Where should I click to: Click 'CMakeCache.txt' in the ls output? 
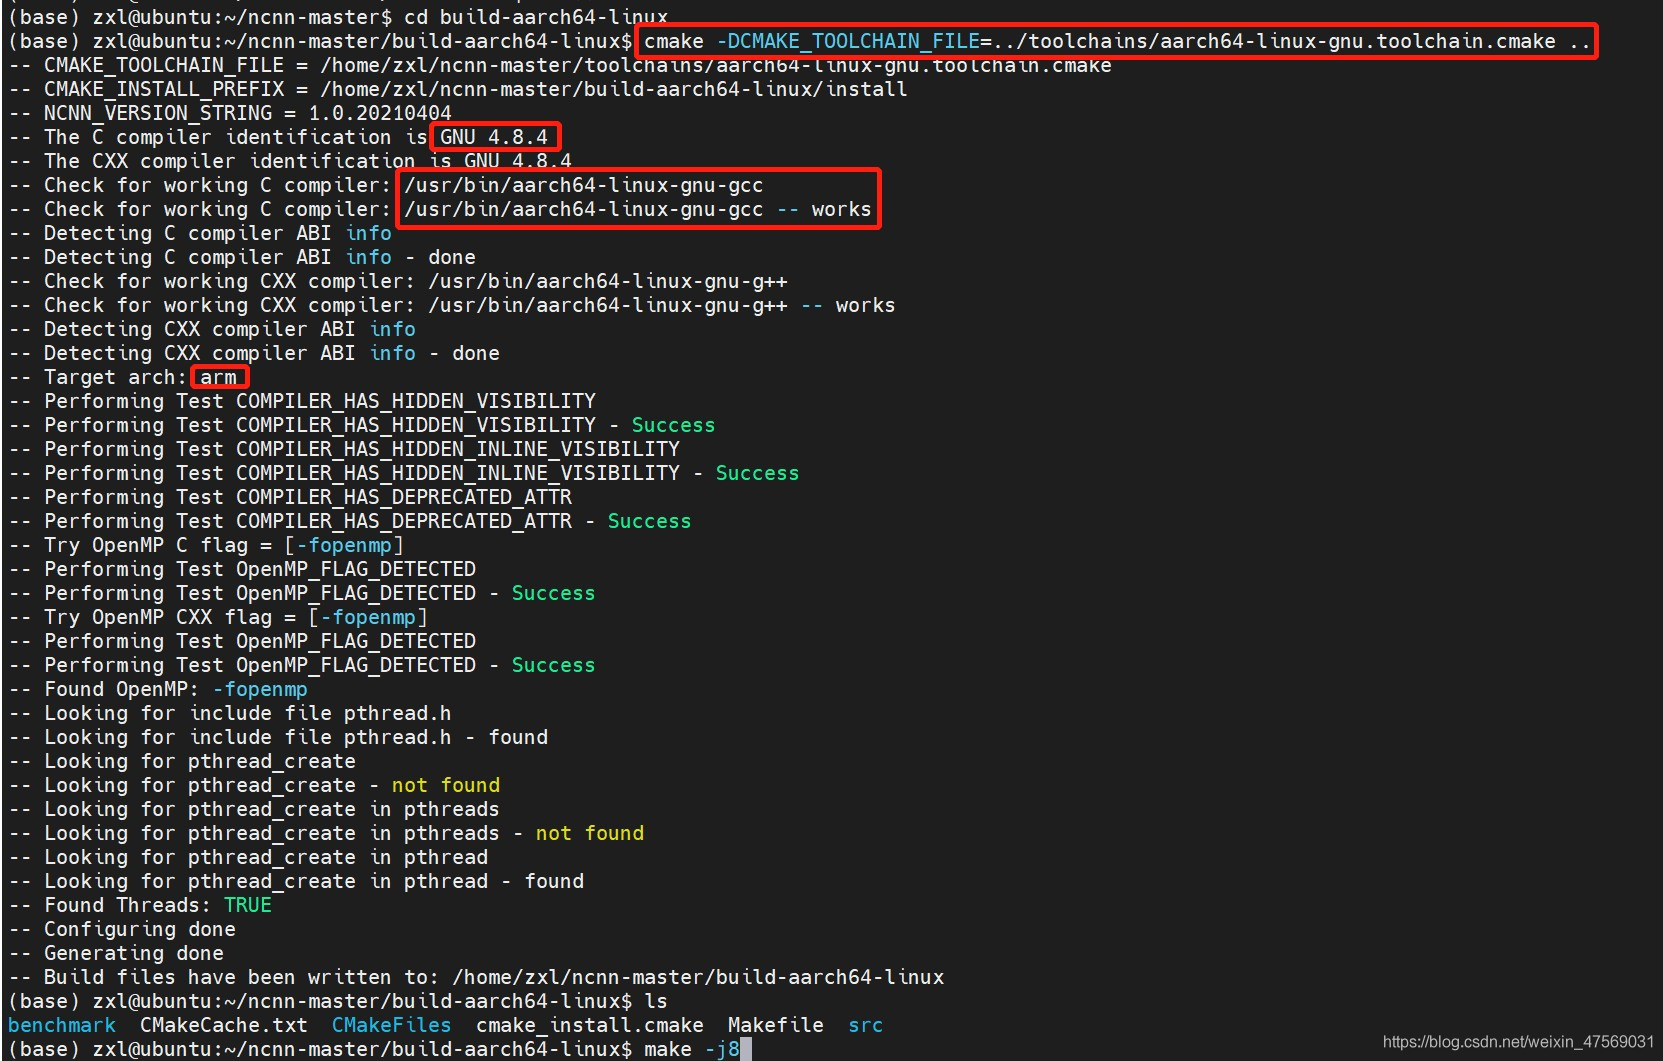pyautogui.click(x=224, y=1025)
